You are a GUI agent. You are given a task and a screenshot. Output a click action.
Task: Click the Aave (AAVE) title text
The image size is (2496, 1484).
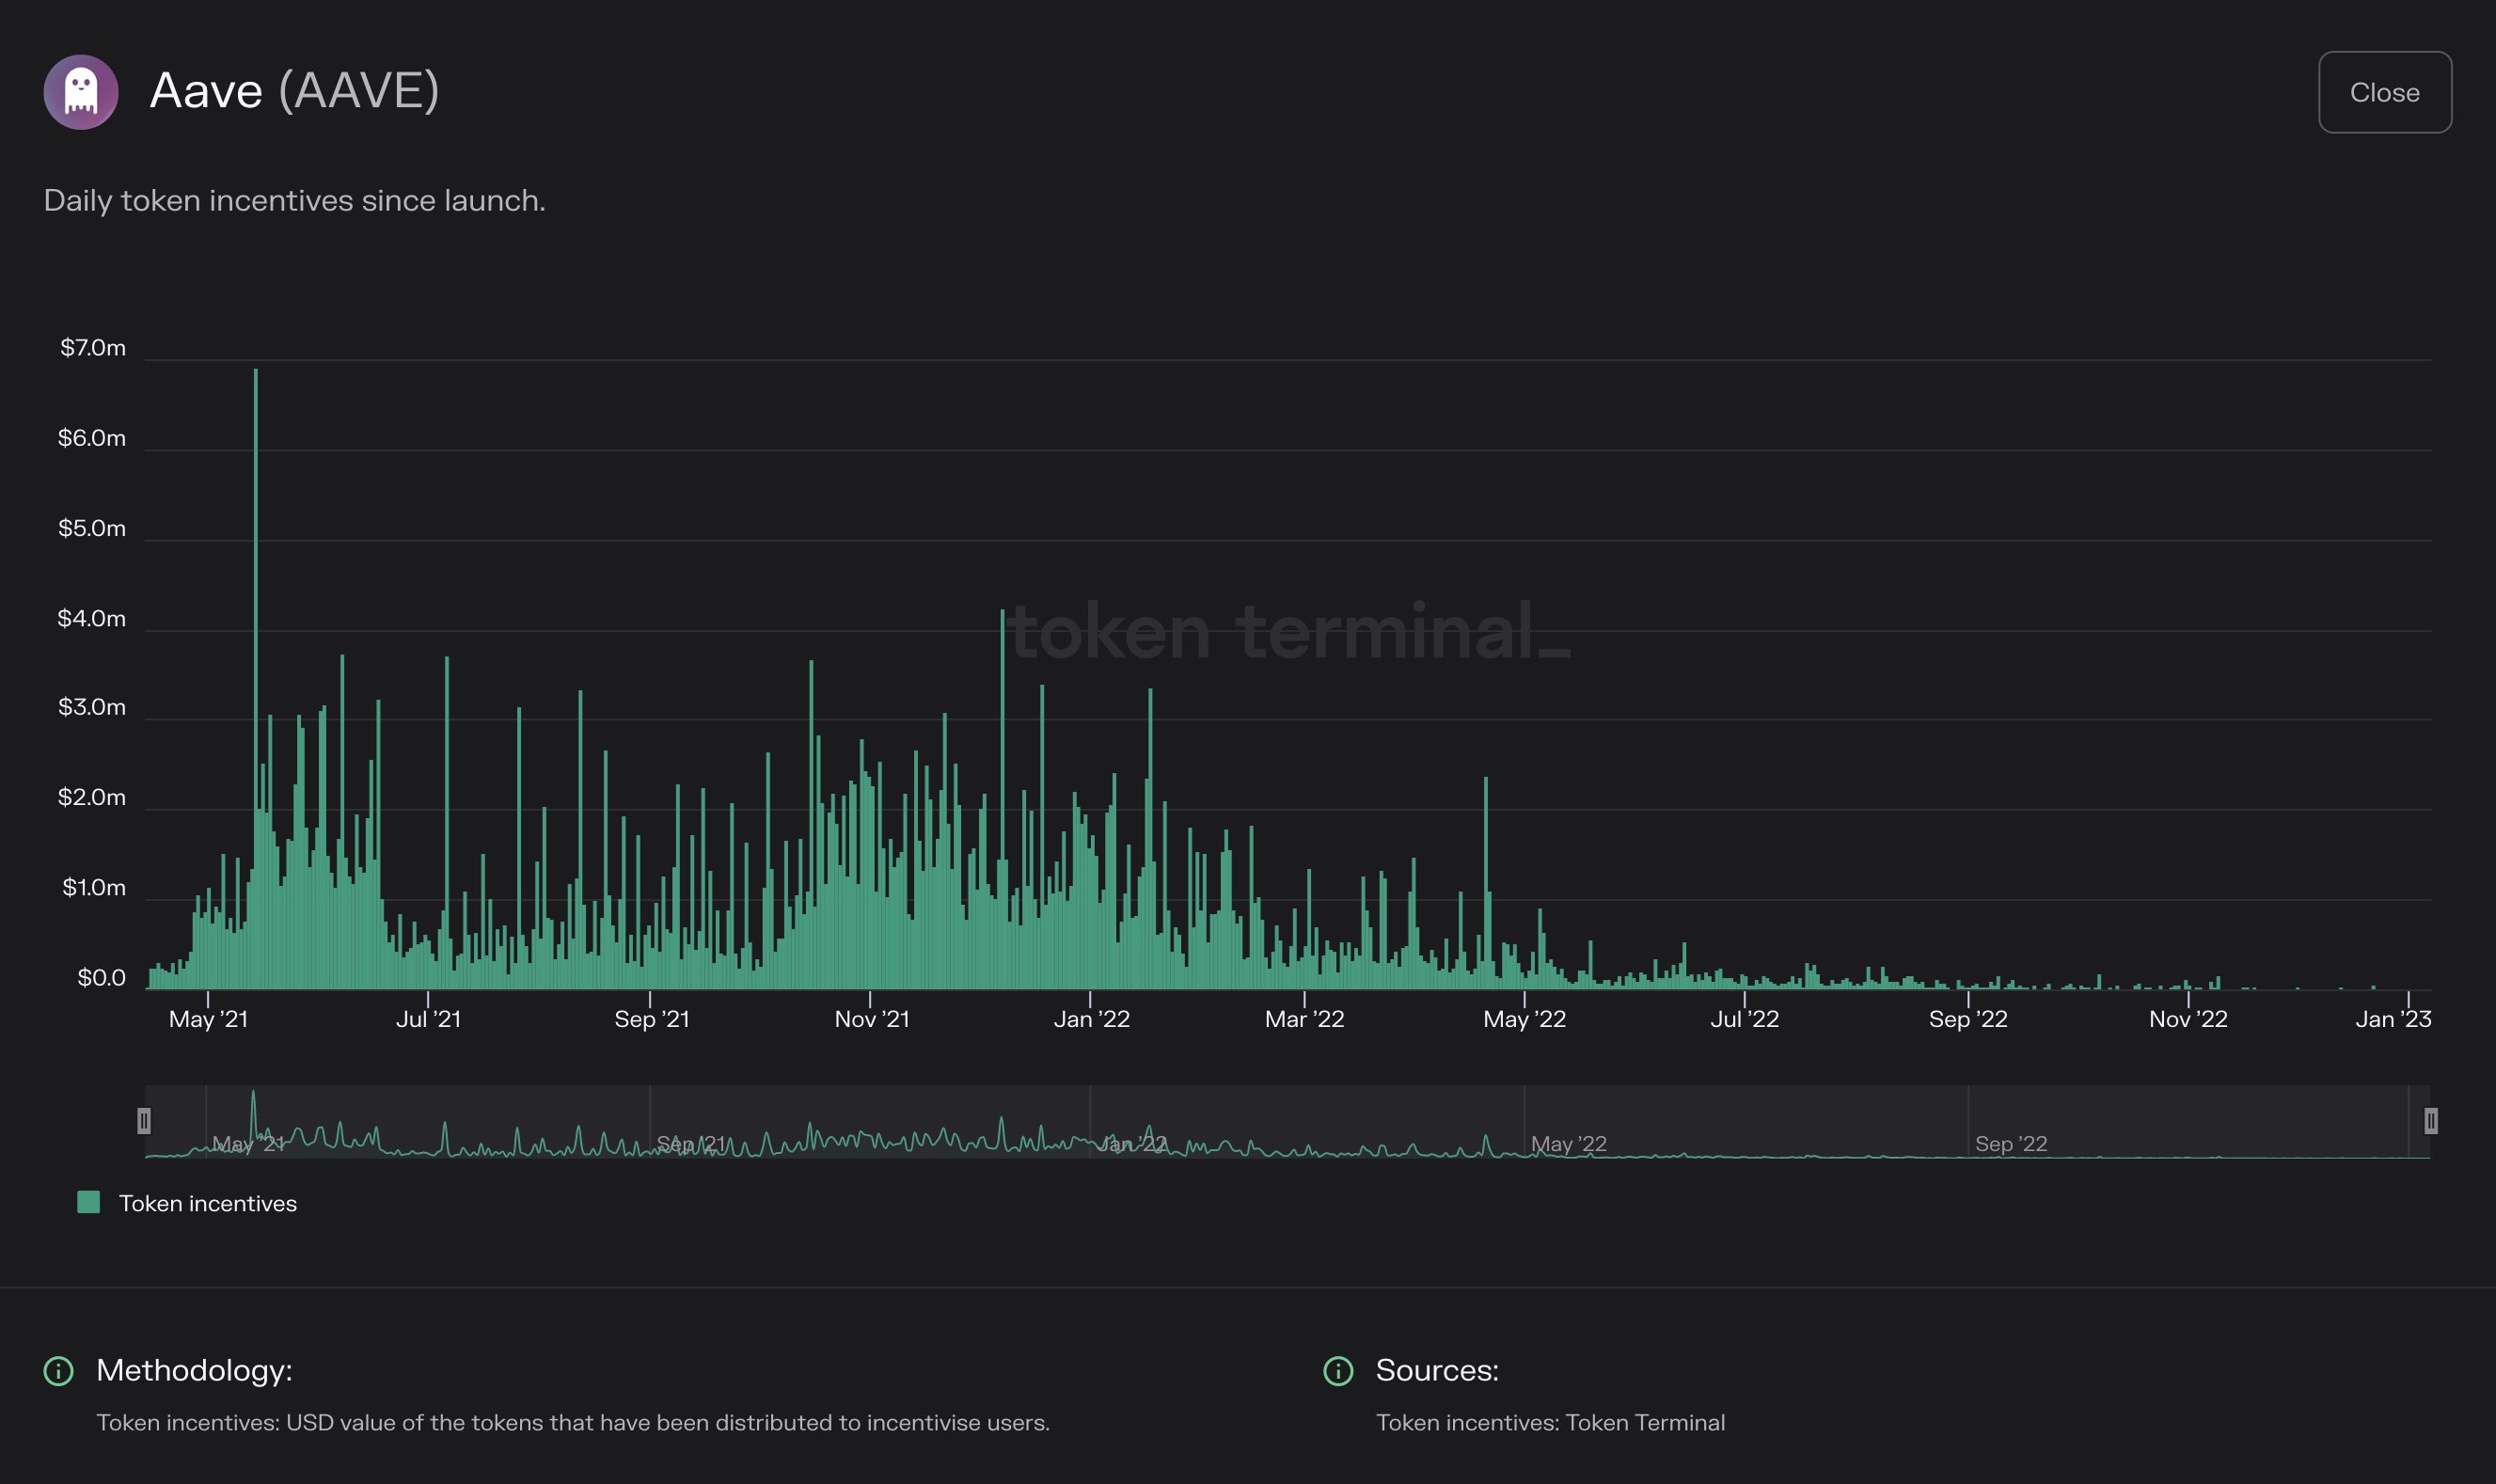click(294, 91)
